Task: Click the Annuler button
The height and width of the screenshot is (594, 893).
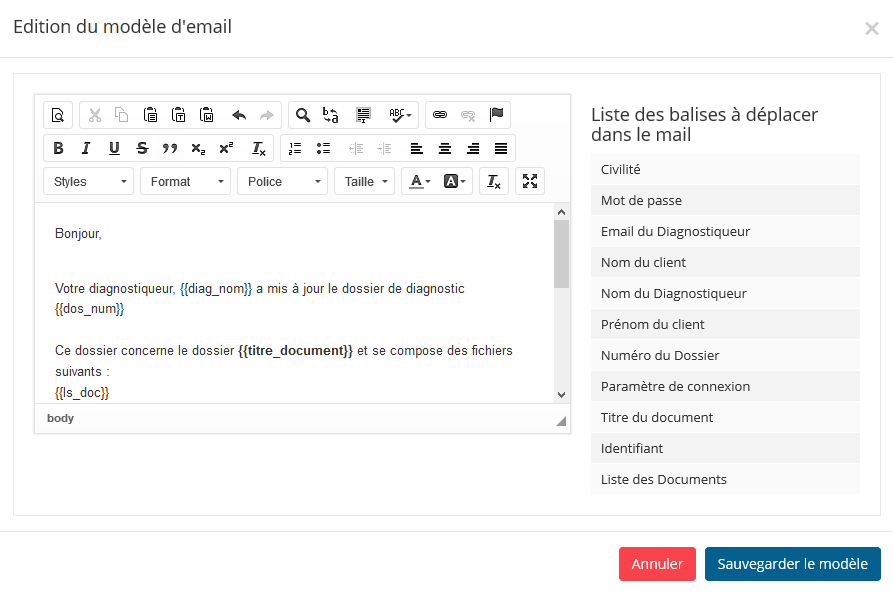Action: click(x=657, y=564)
